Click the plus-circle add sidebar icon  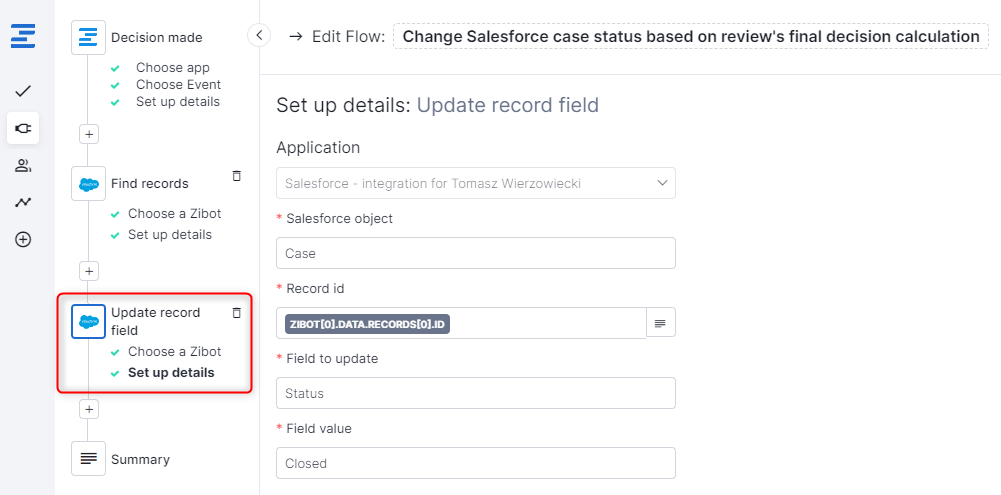23,240
